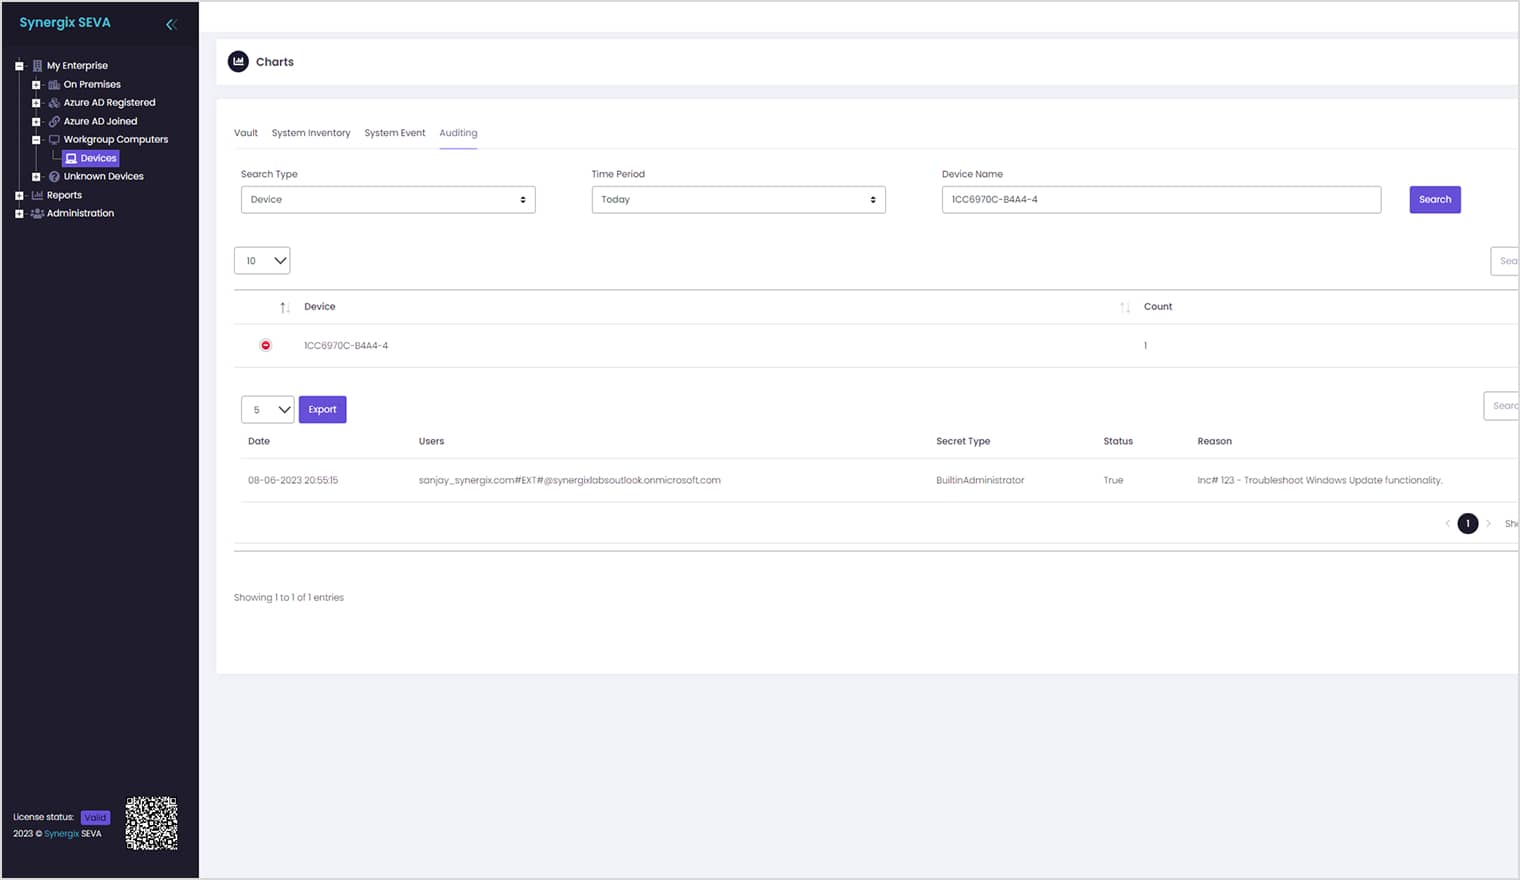The height and width of the screenshot is (880, 1520).
Task: Open the Time Period dropdown
Action: tap(738, 200)
